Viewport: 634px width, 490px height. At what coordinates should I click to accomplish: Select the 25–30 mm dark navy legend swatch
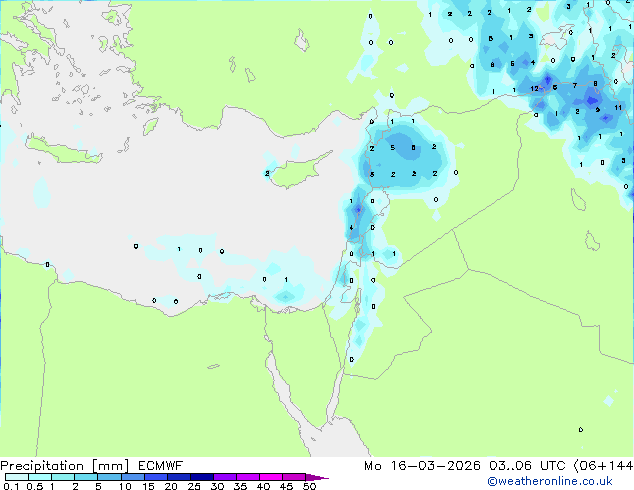tap(201, 477)
